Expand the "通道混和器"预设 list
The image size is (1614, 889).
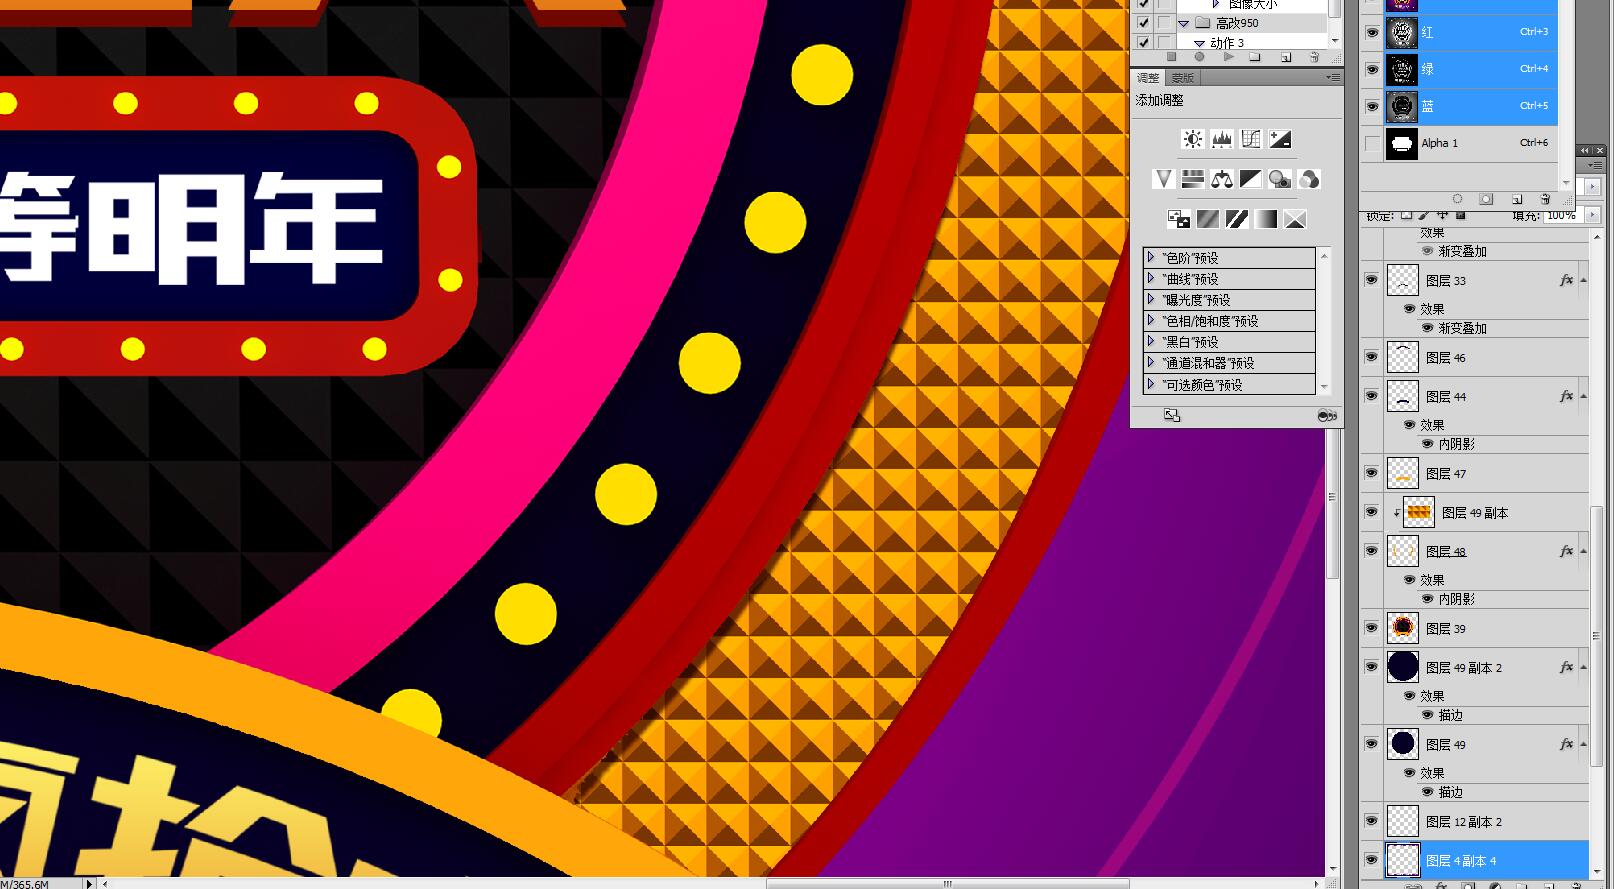[1151, 362]
